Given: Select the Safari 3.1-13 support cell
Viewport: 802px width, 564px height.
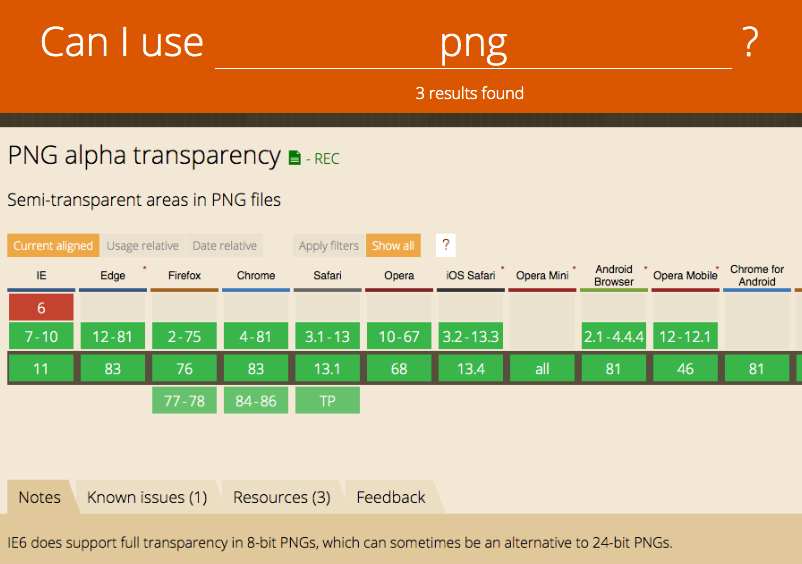Looking at the screenshot, I should pyautogui.click(x=327, y=336).
